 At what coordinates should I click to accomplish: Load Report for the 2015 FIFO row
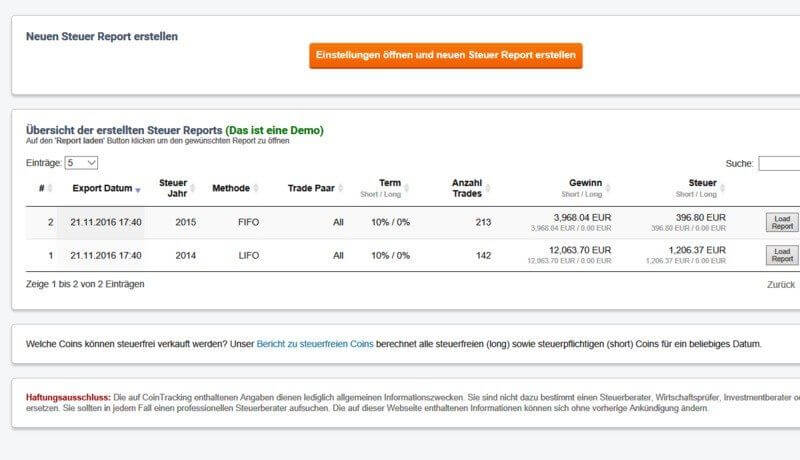click(782, 222)
